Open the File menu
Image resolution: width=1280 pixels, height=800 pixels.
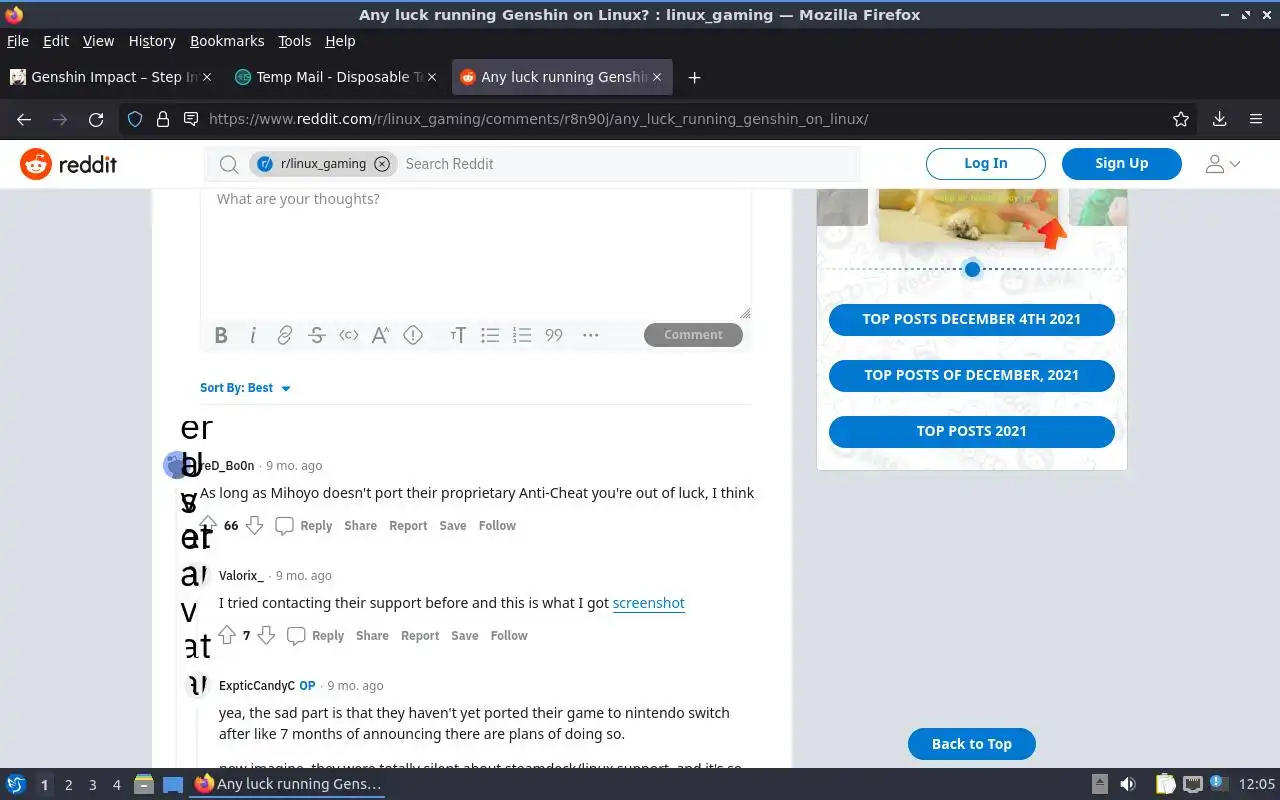18,41
